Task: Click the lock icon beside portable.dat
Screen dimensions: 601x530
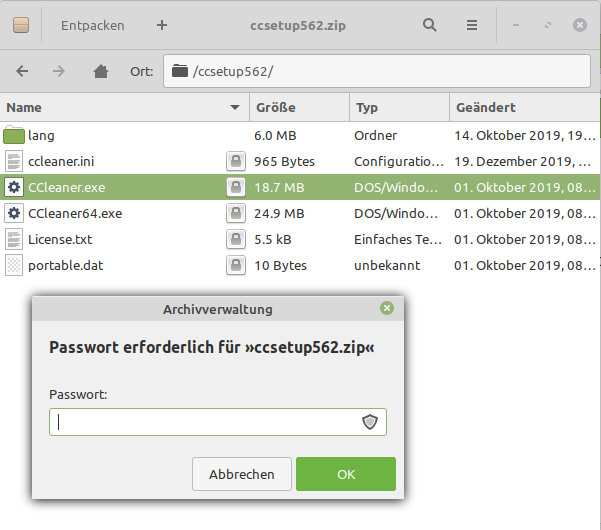Action: coord(234,265)
